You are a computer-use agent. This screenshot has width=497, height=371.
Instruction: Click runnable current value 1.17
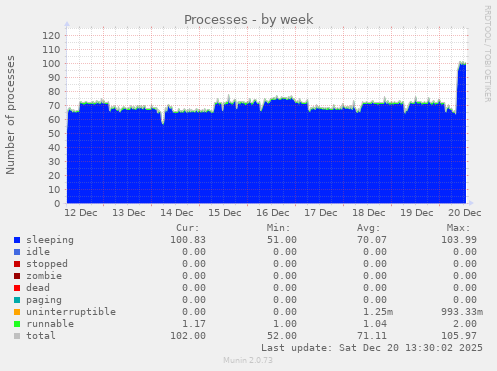point(194,324)
